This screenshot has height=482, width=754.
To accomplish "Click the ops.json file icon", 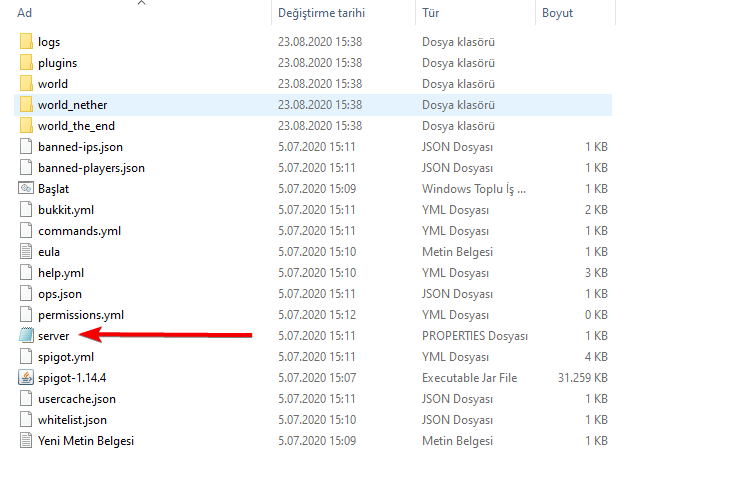I will click(26, 293).
